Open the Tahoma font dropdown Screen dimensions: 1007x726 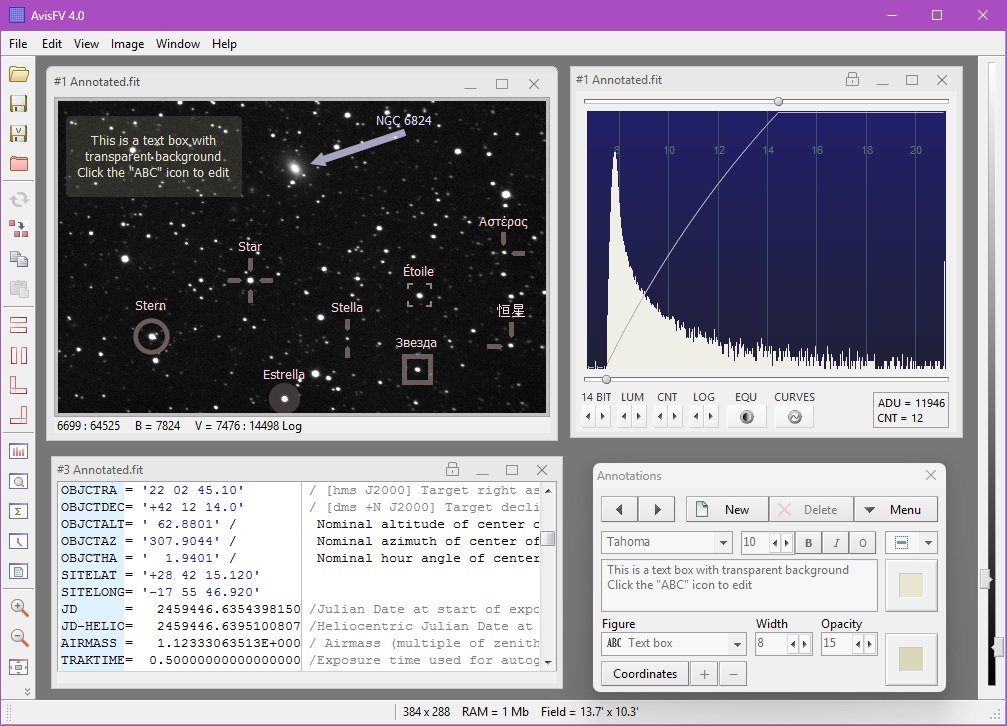667,542
